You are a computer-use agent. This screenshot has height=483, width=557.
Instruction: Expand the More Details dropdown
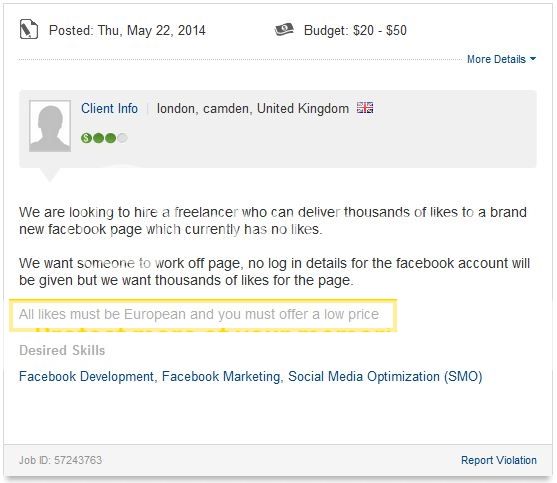click(x=501, y=59)
